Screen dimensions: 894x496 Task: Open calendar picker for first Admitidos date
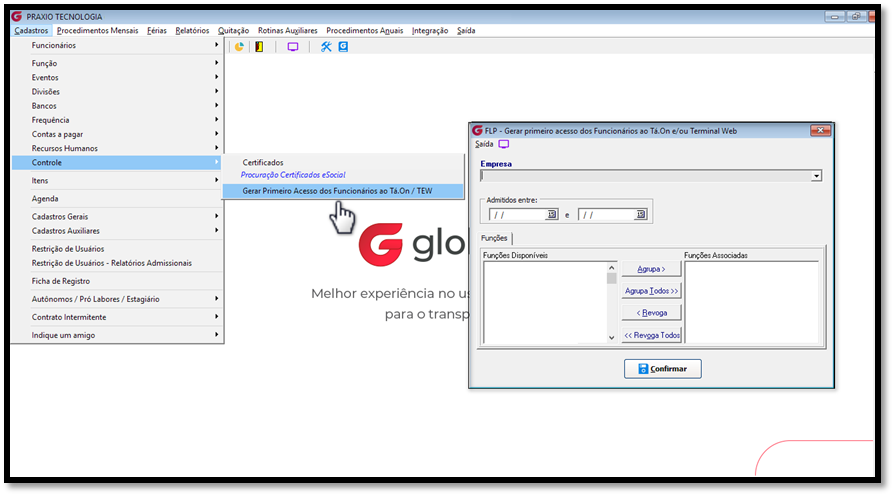551,214
